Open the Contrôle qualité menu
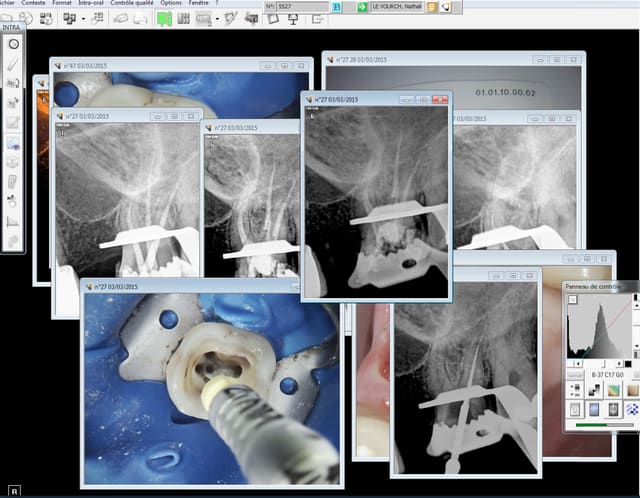640x498 pixels. tap(132, 2)
